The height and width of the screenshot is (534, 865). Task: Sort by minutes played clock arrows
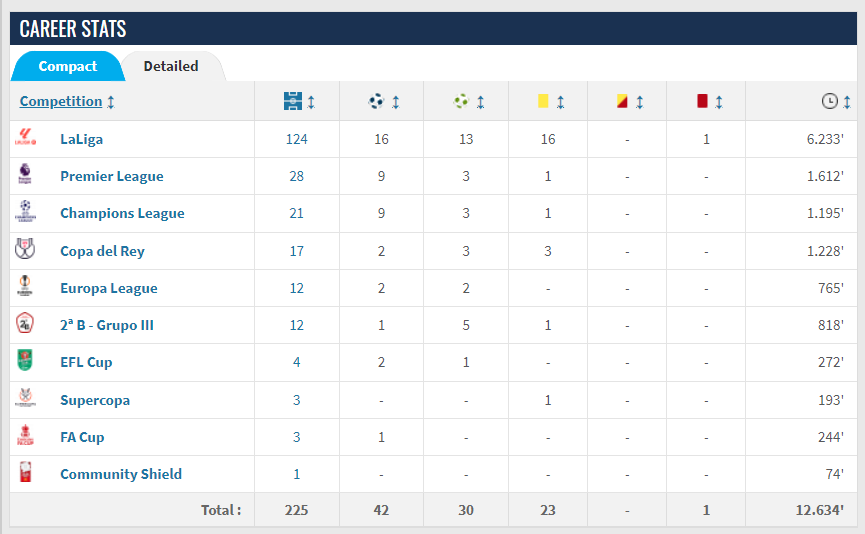coord(847,102)
